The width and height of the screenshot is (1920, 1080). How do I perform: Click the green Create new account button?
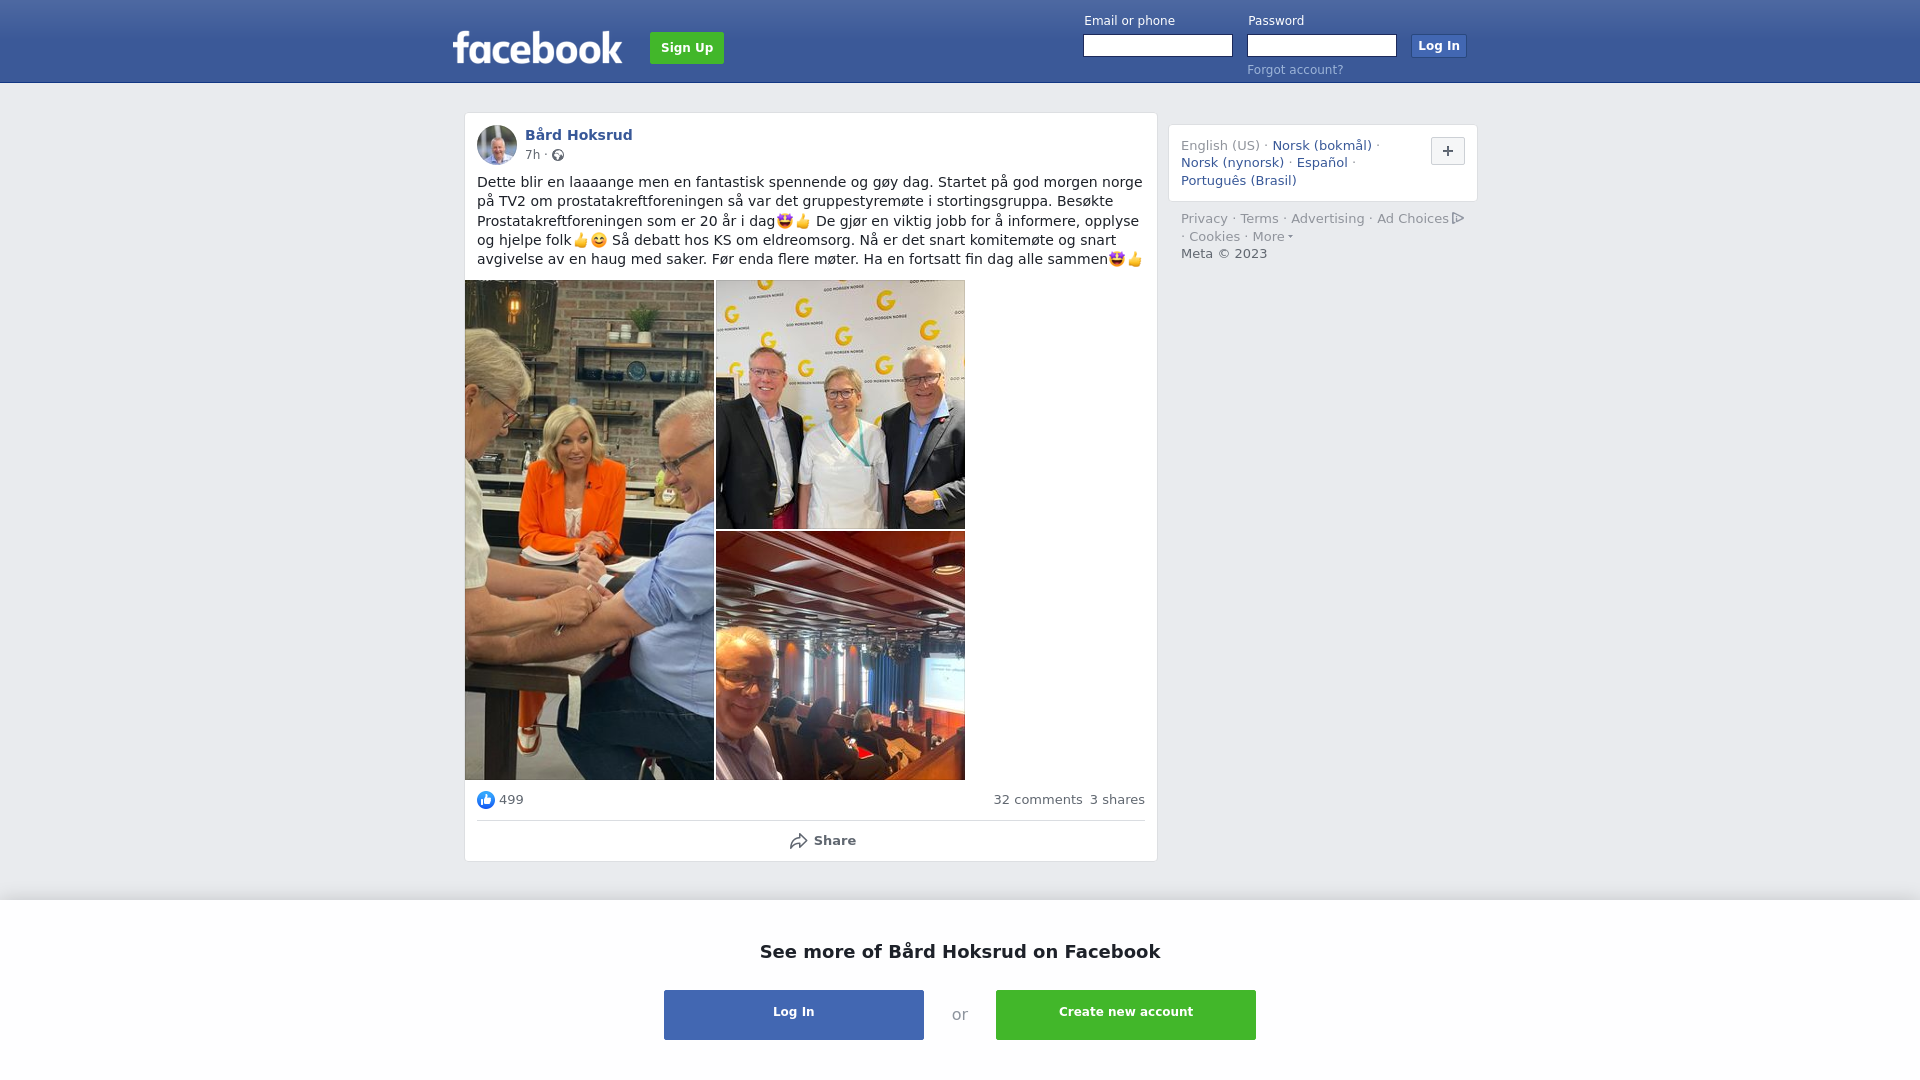click(1126, 1015)
